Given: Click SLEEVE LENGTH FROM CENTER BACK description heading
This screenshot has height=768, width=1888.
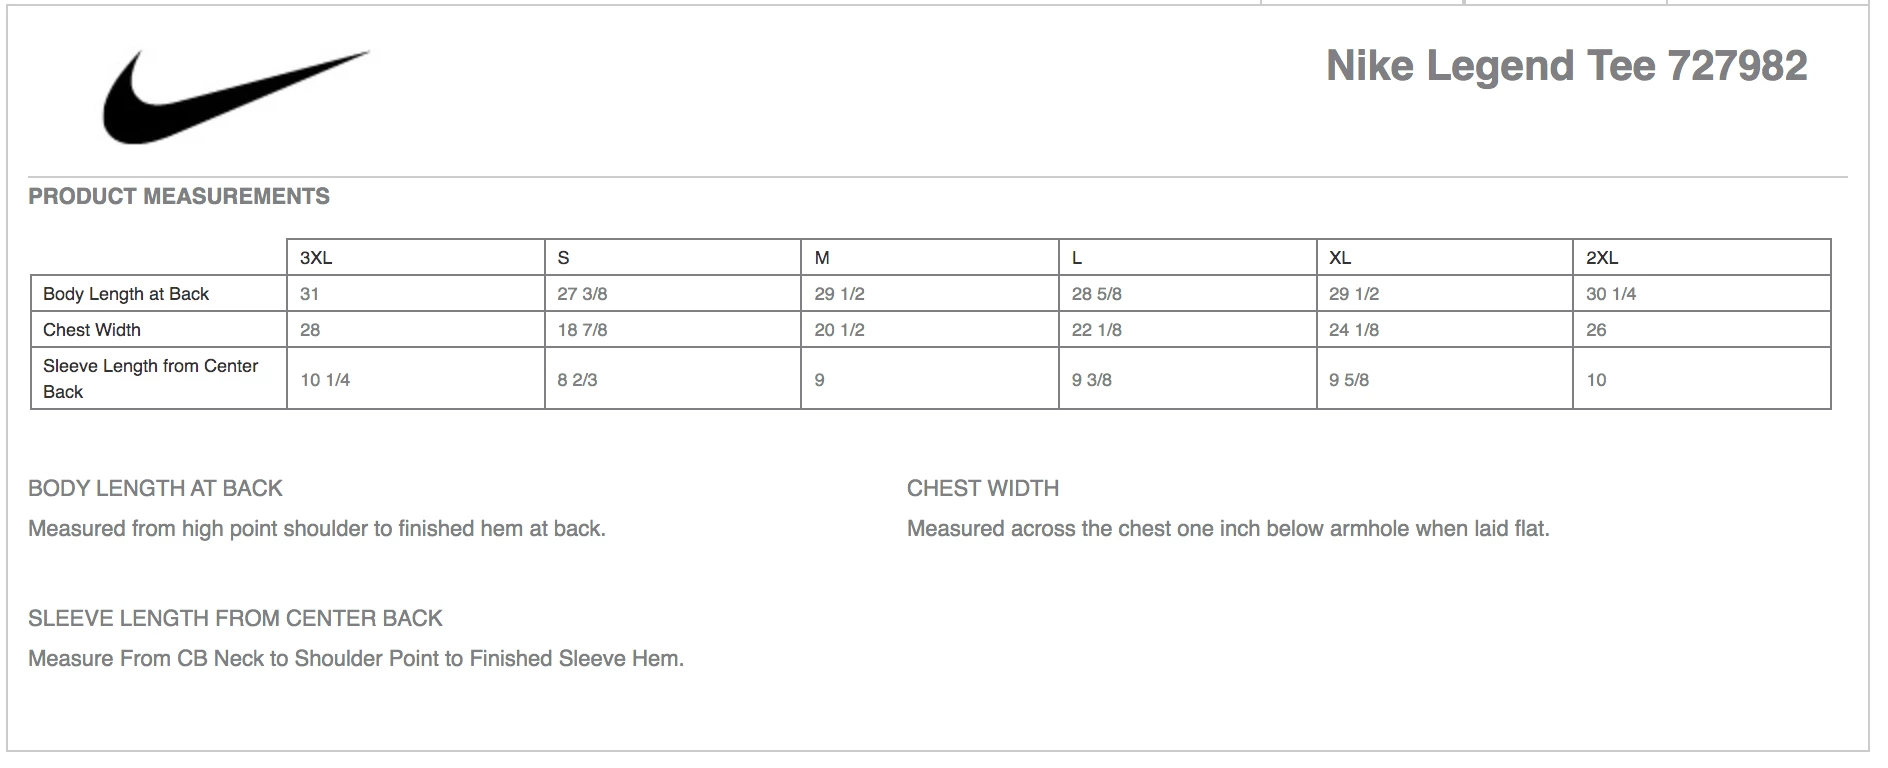Looking at the screenshot, I should [235, 619].
